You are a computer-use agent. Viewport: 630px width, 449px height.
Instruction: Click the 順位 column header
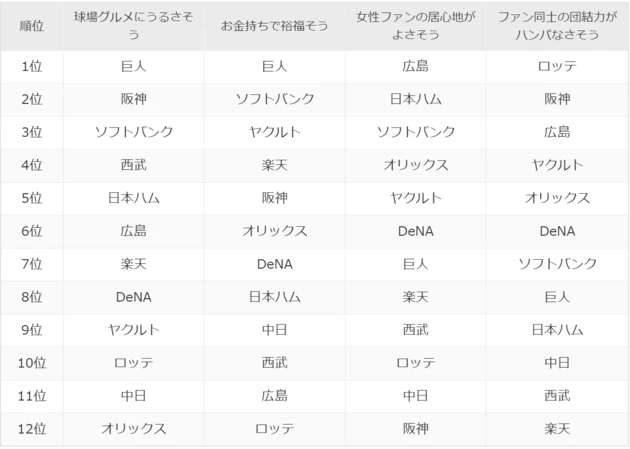[31, 25]
